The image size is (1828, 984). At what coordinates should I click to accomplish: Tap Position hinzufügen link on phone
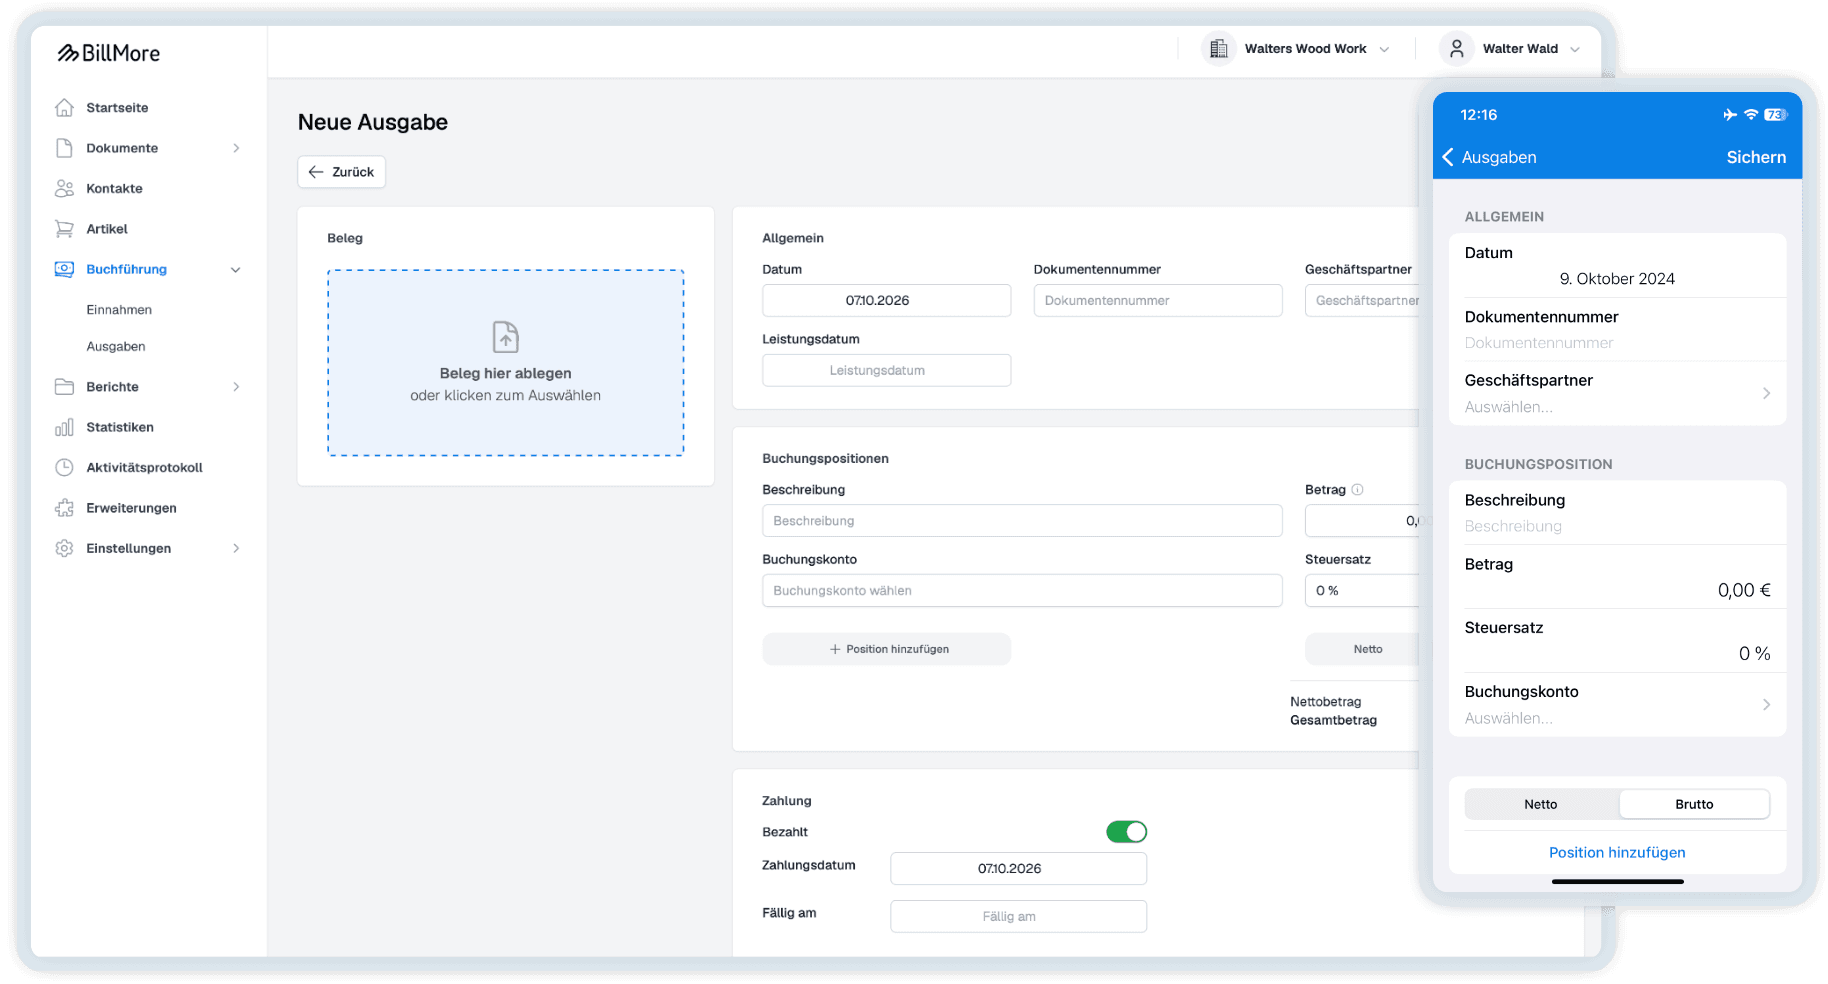pyautogui.click(x=1617, y=852)
